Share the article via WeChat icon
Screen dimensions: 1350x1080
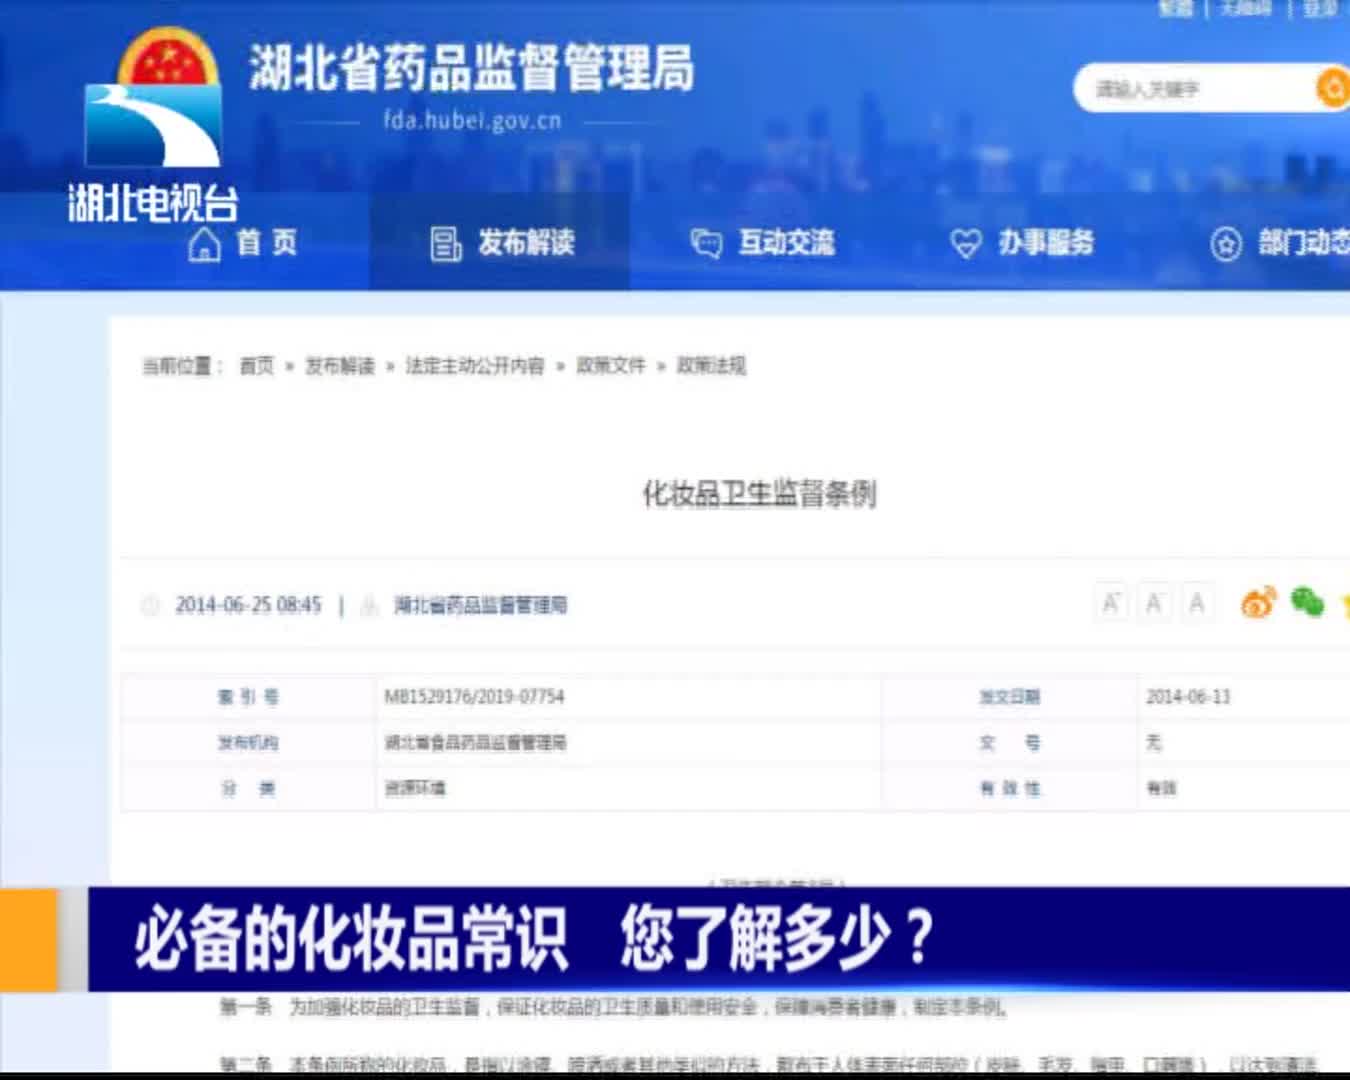point(1307,602)
